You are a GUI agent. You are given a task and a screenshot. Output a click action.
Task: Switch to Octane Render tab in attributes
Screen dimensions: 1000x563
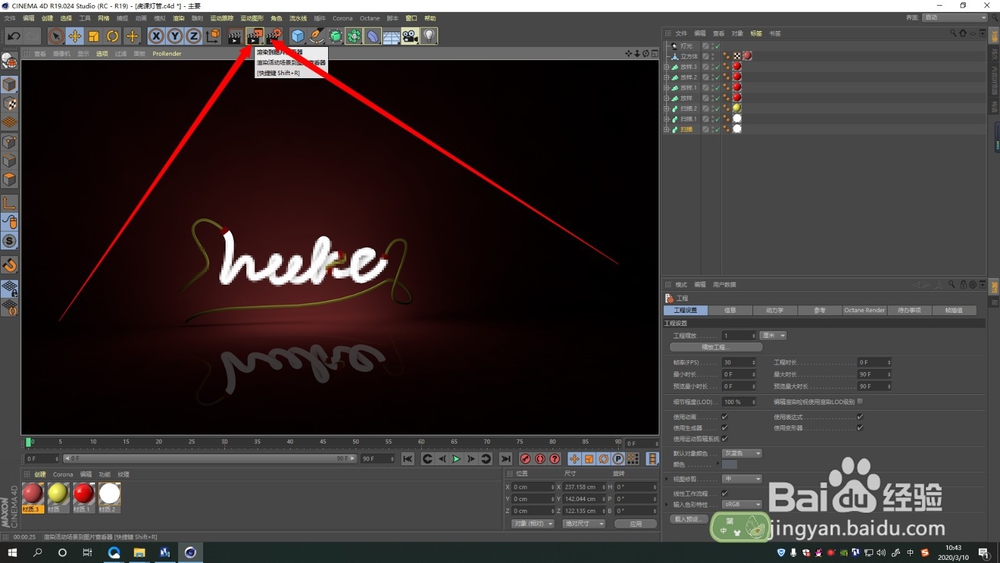[864, 311]
